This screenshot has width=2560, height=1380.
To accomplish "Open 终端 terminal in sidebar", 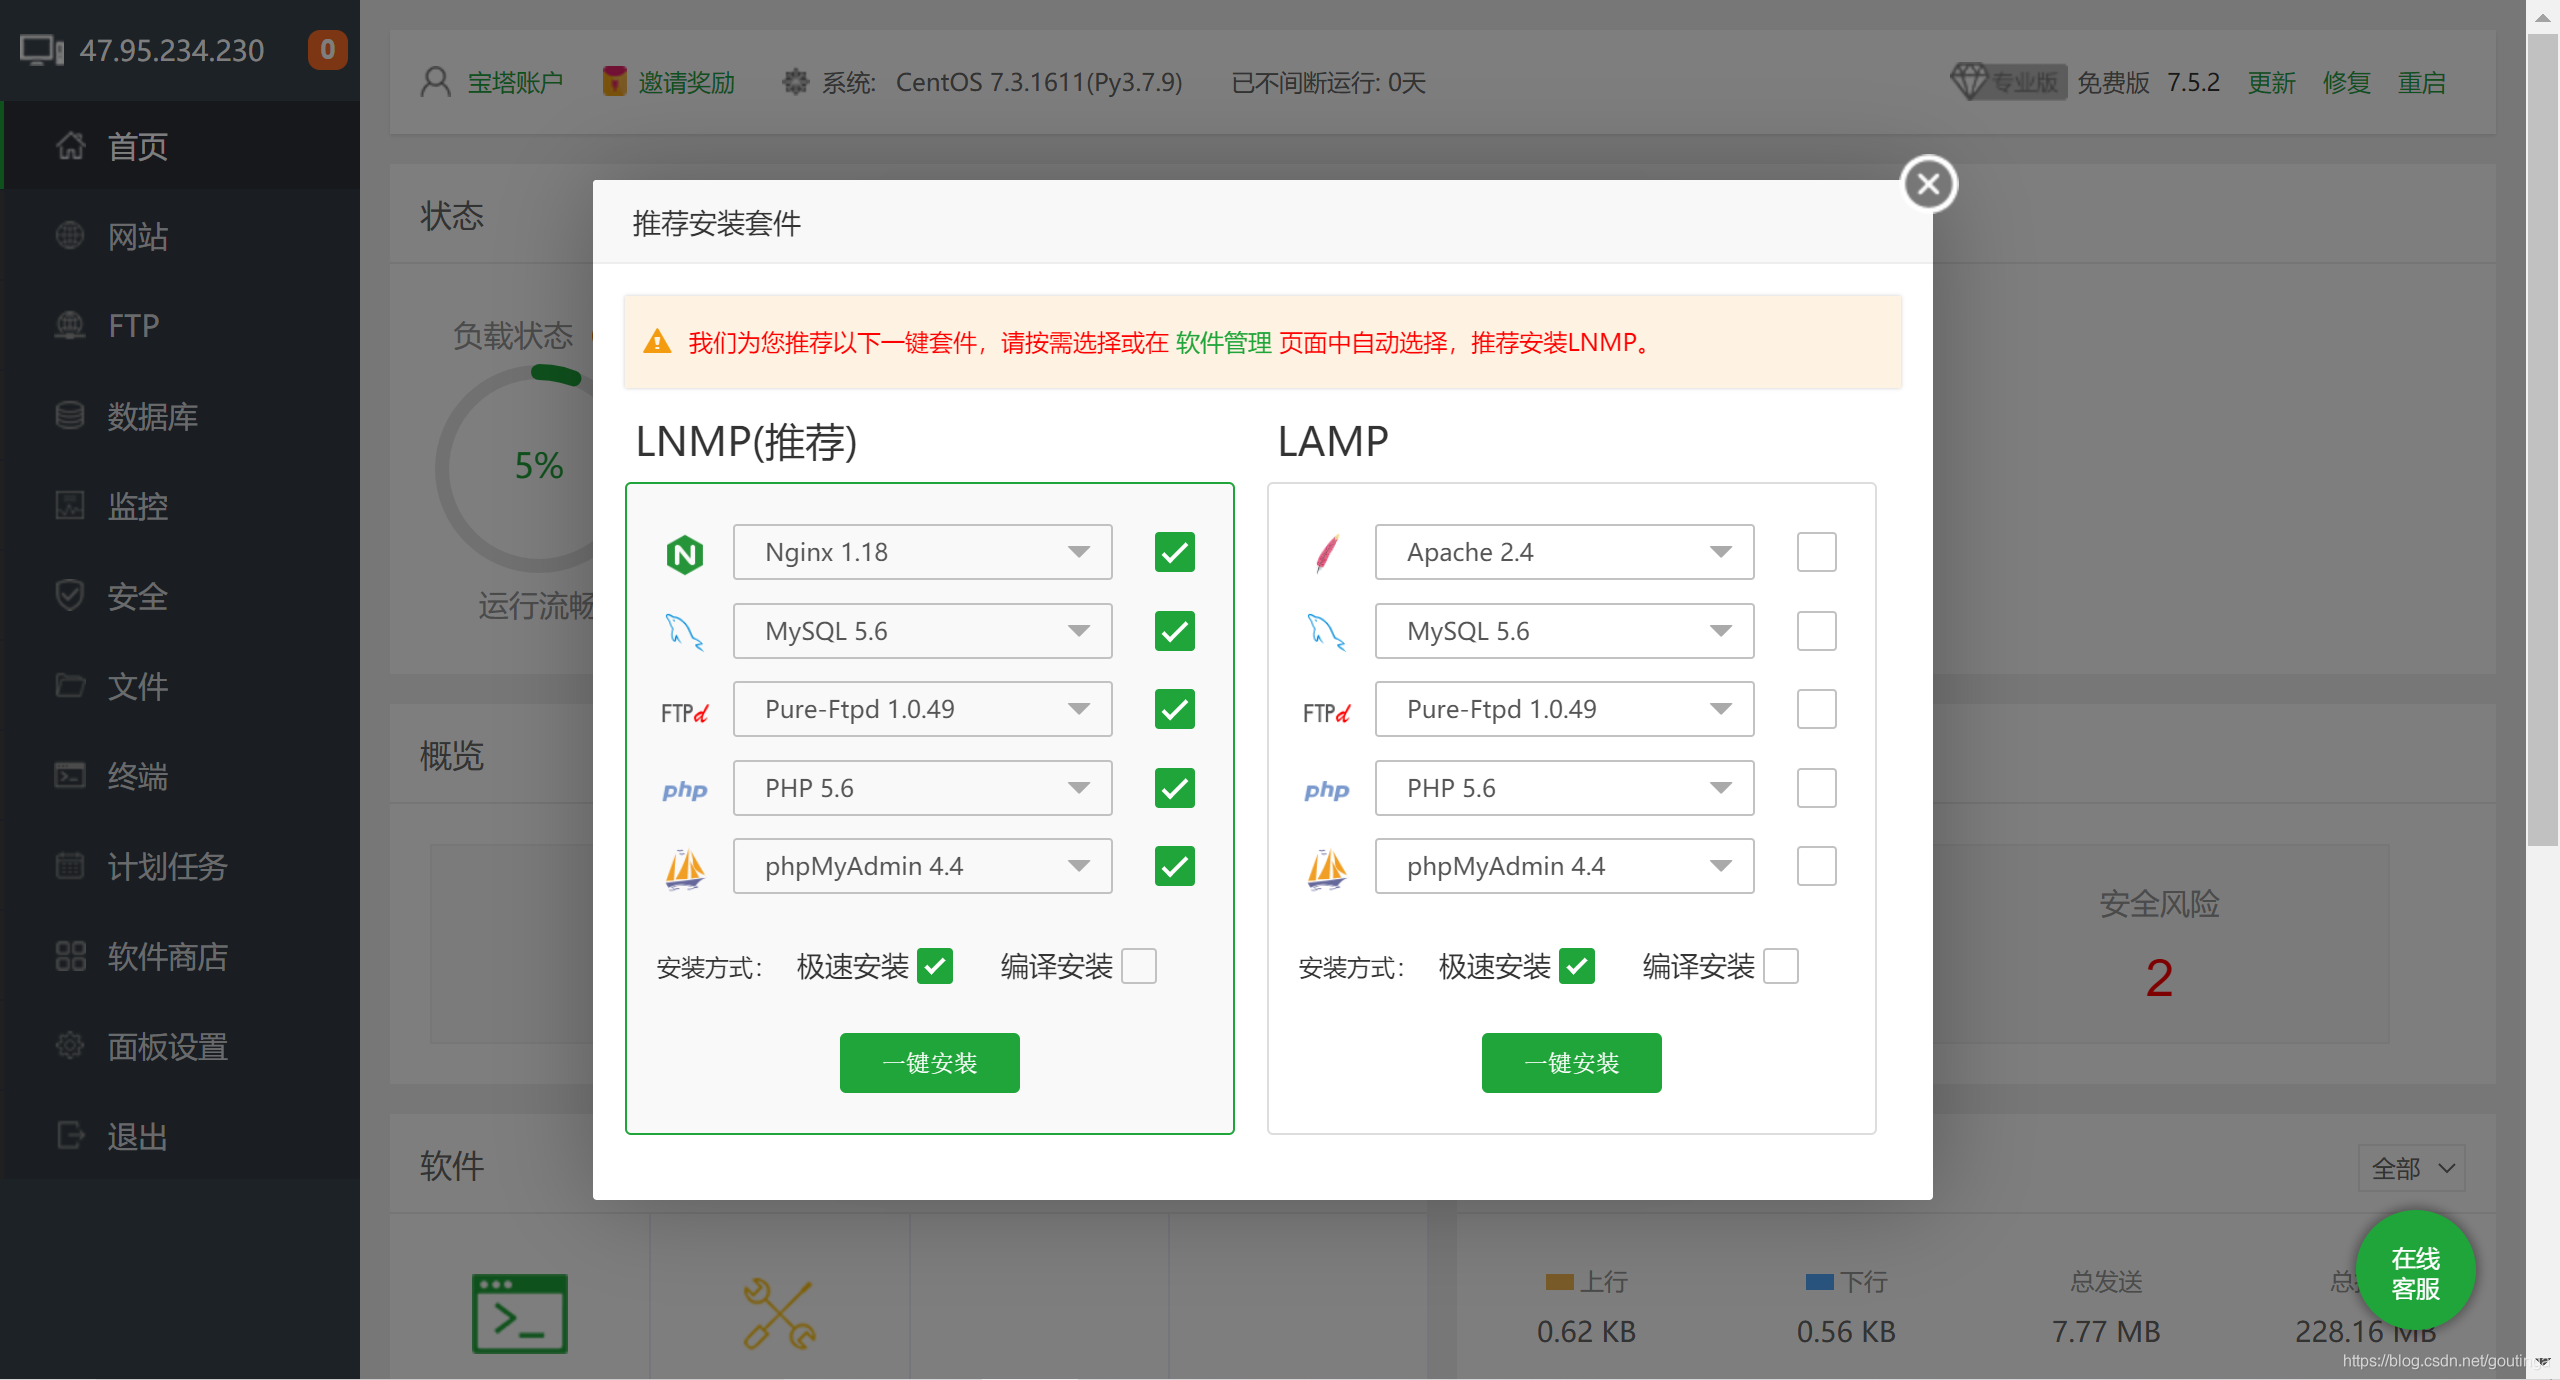I will click(180, 776).
